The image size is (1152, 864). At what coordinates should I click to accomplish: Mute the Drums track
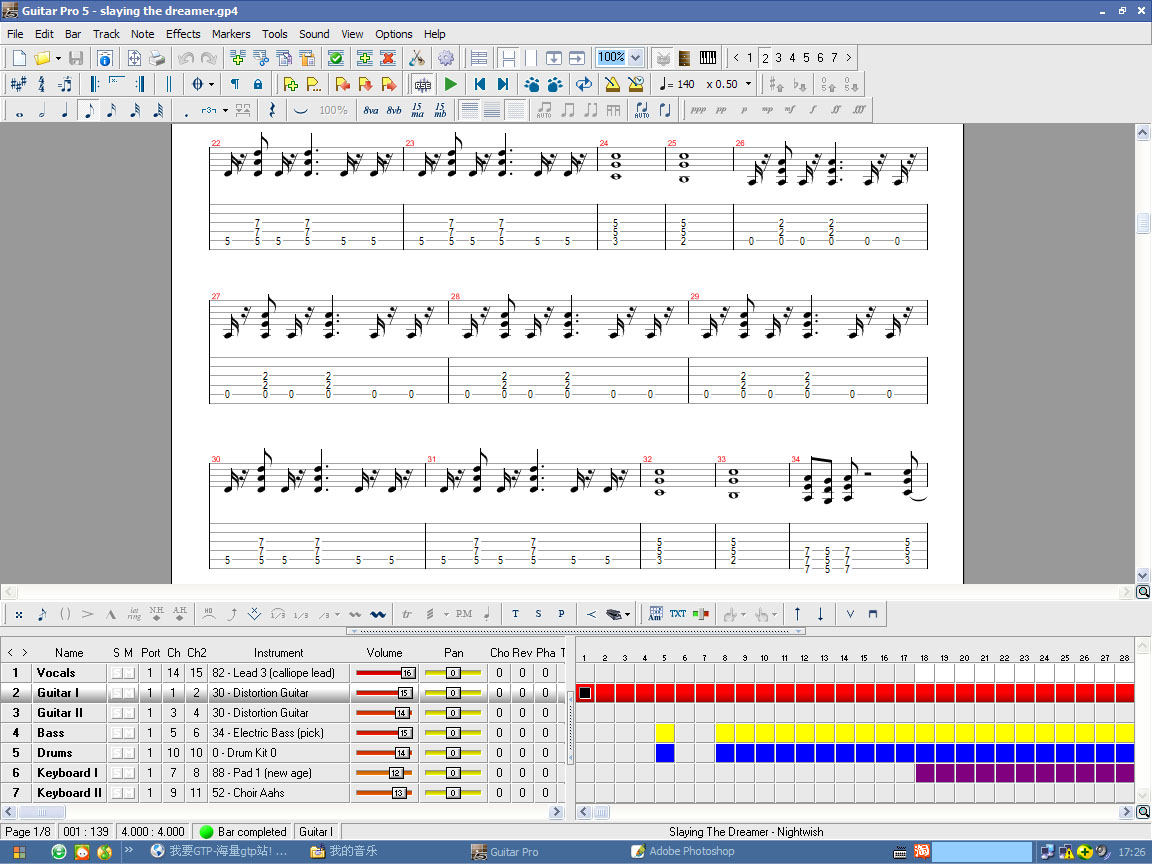click(x=128, y=753)
